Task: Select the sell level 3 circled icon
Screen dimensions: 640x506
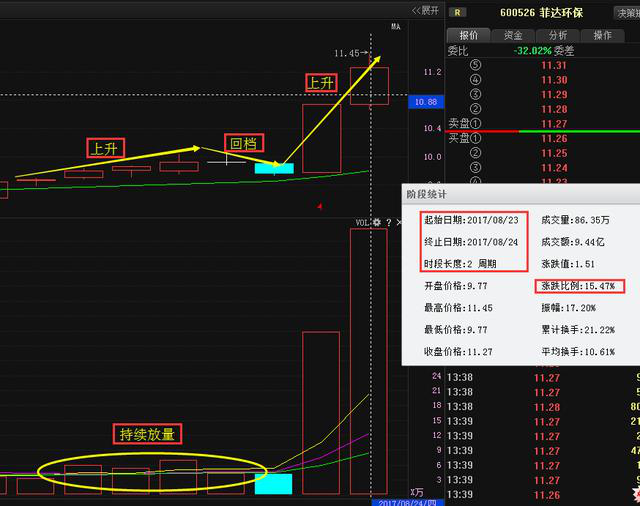Action: pyautogui.click(x=477, y=95)
